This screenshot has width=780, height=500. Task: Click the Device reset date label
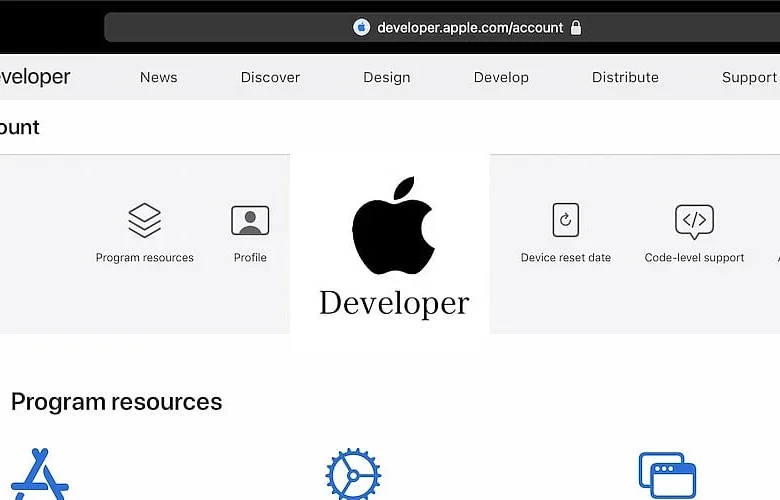click(566, 257)
